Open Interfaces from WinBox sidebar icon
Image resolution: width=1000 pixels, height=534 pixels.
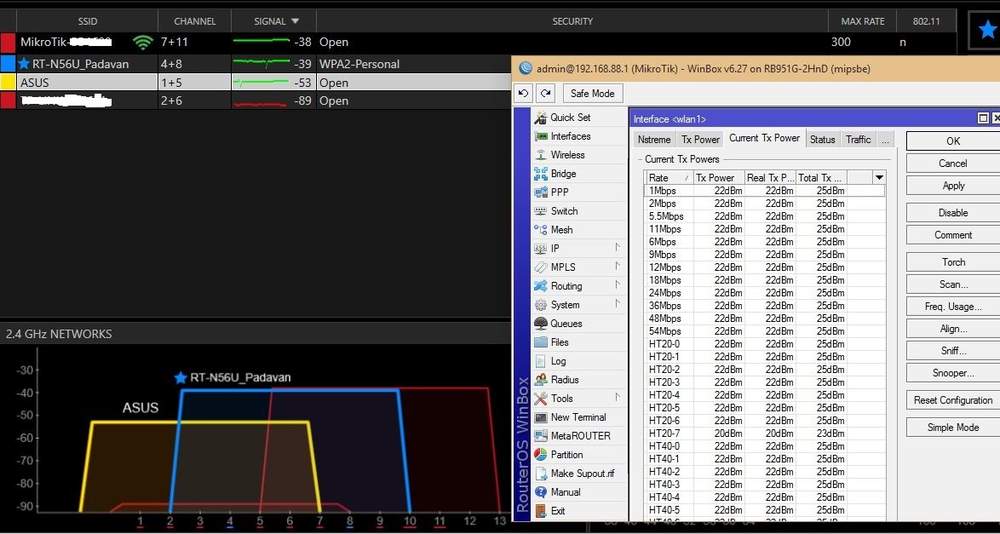tap(541, 136)
